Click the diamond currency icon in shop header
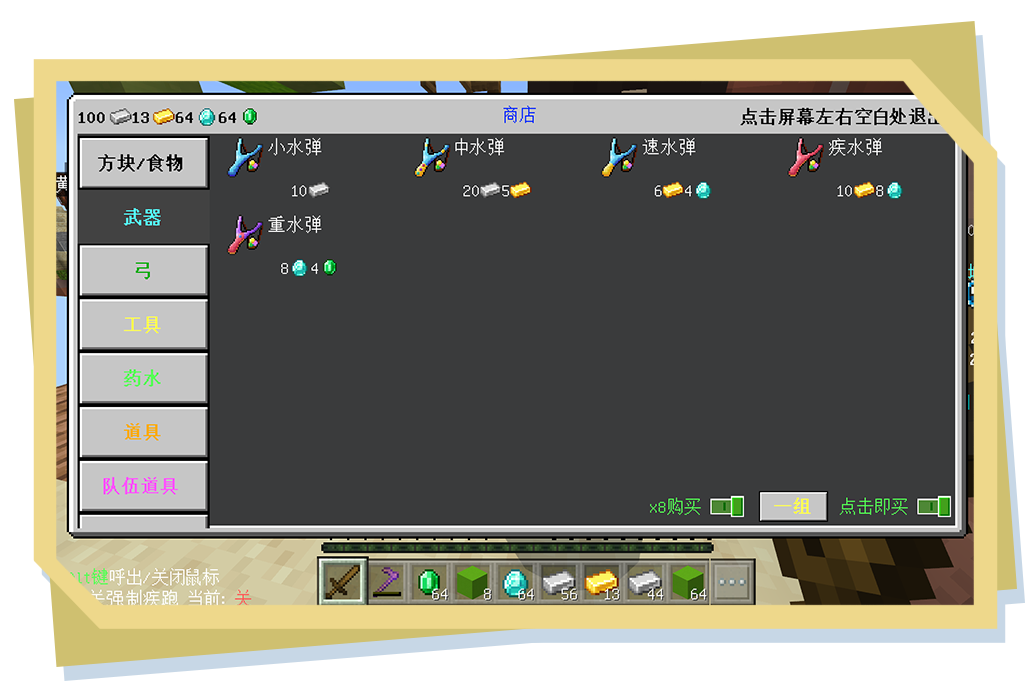This screenshot has height=682, width=1035. (x=207, y=118)
